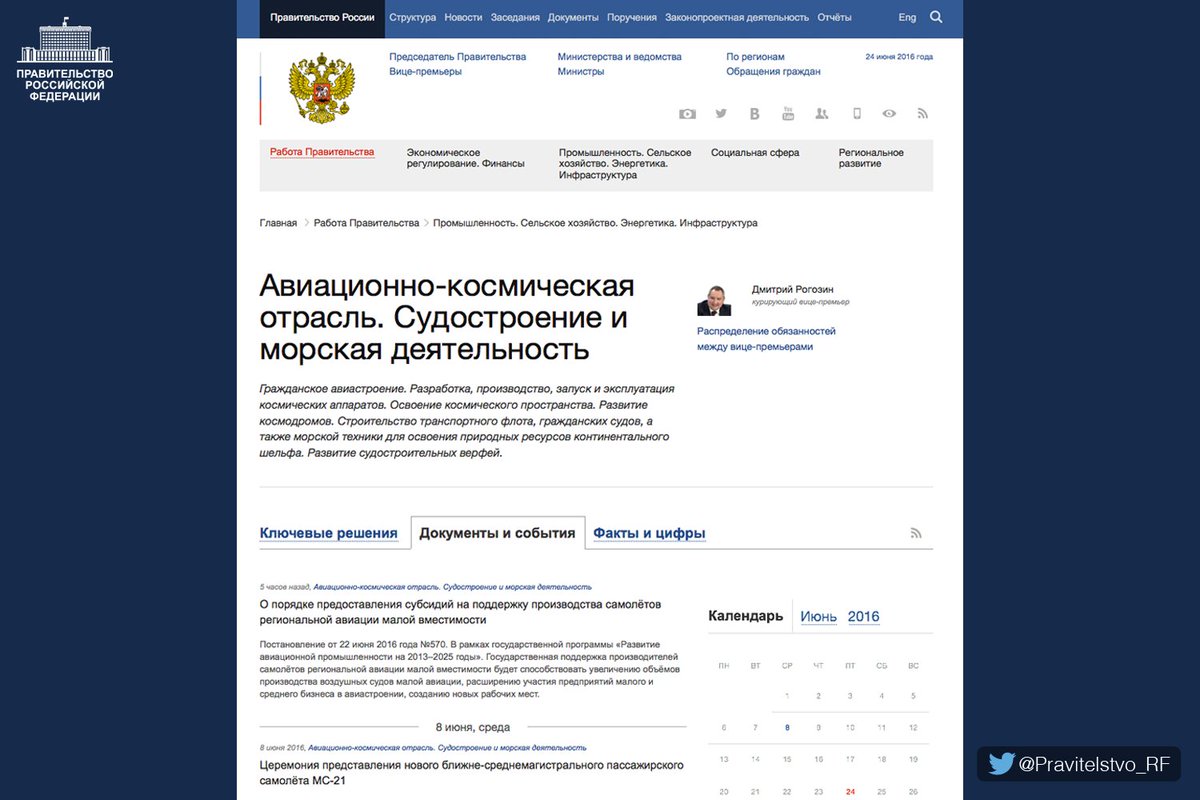Open the Документы menu item

[x=573, y=18]
